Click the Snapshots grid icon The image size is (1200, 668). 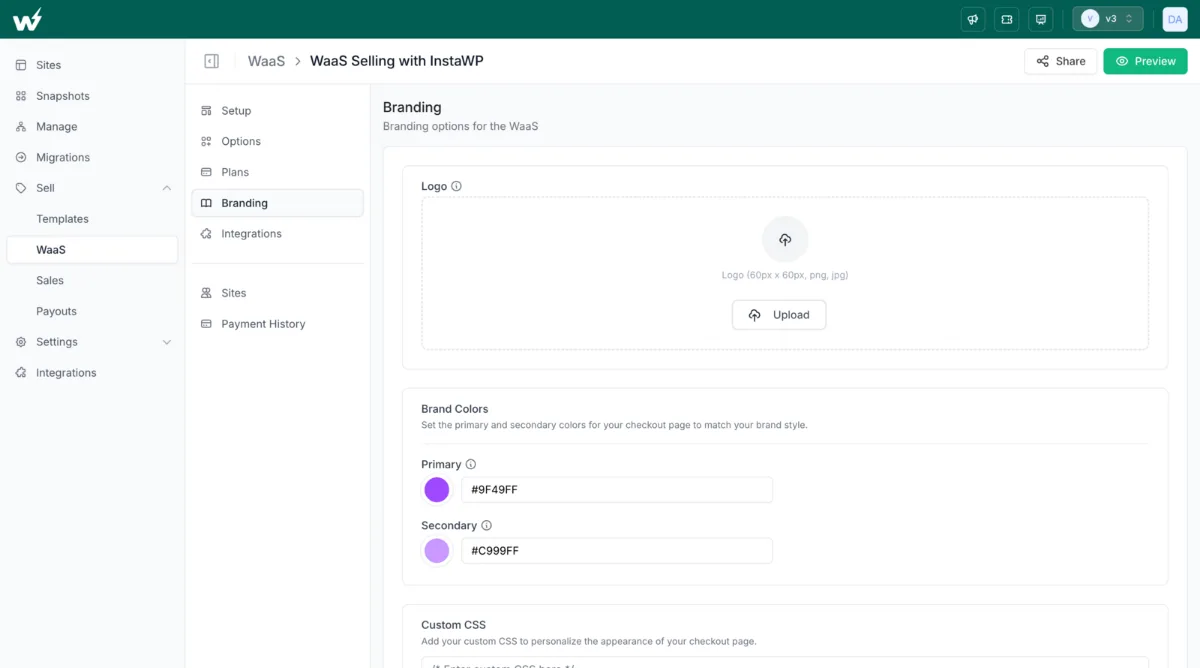click(21, 96)
